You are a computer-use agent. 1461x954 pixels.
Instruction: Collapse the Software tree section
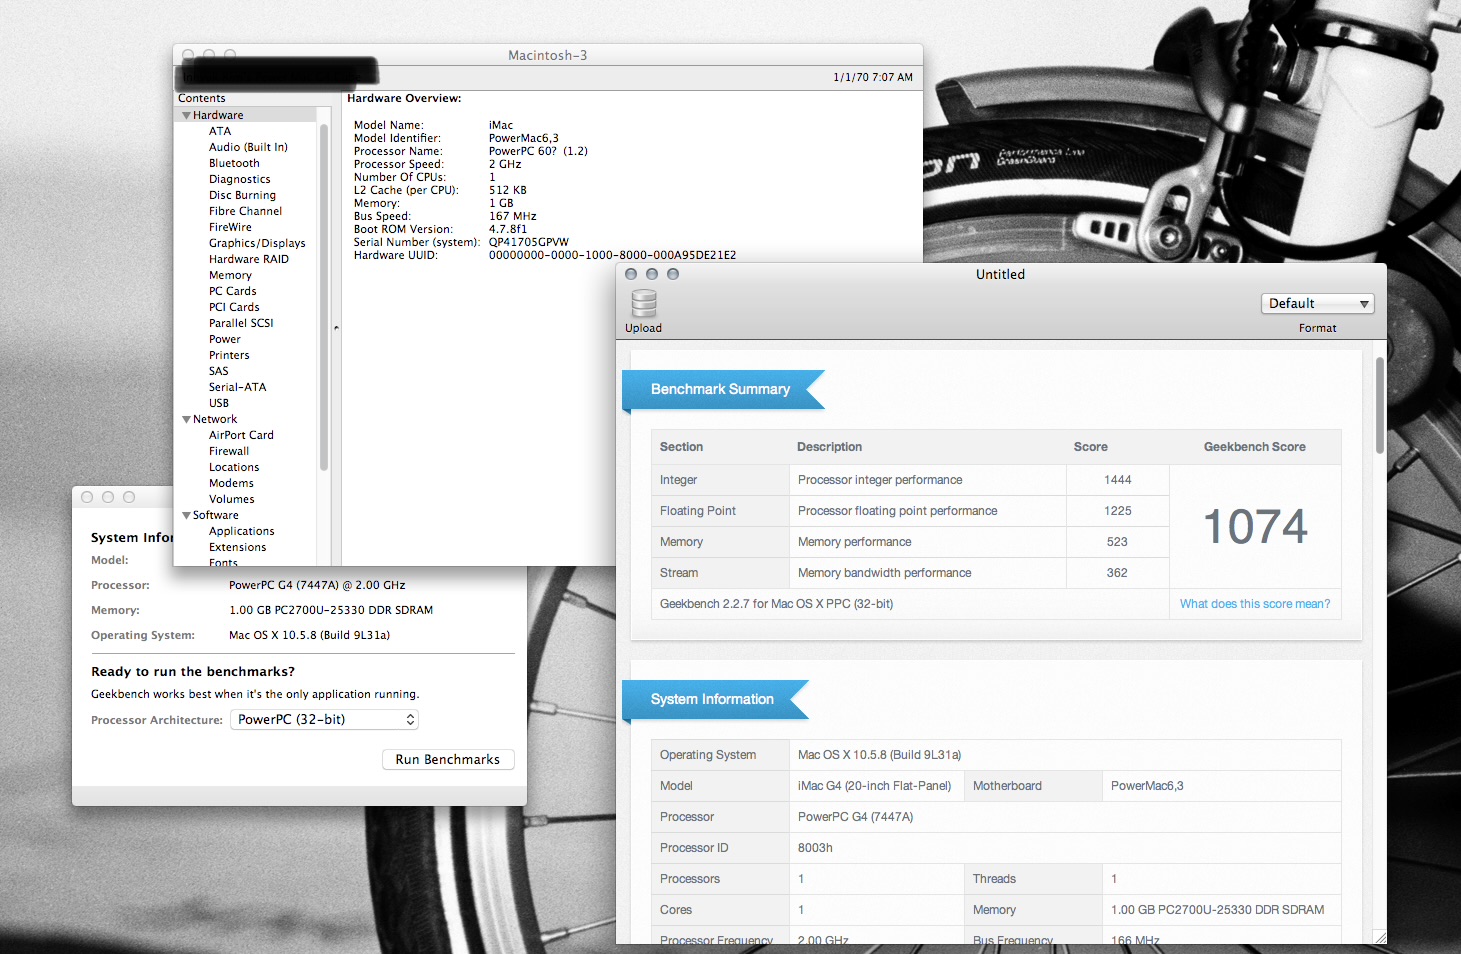(186, 516)
